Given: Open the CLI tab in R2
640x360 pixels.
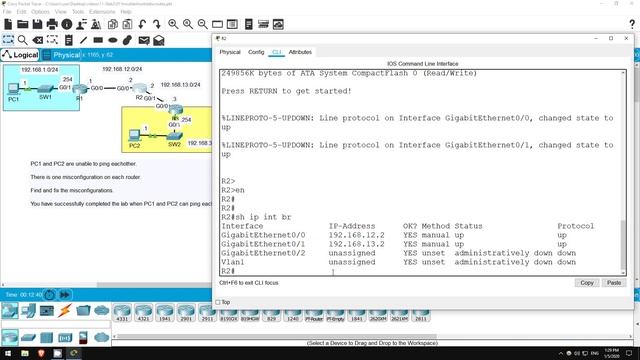Looking at the screenshot, I should tap(276, 52).
